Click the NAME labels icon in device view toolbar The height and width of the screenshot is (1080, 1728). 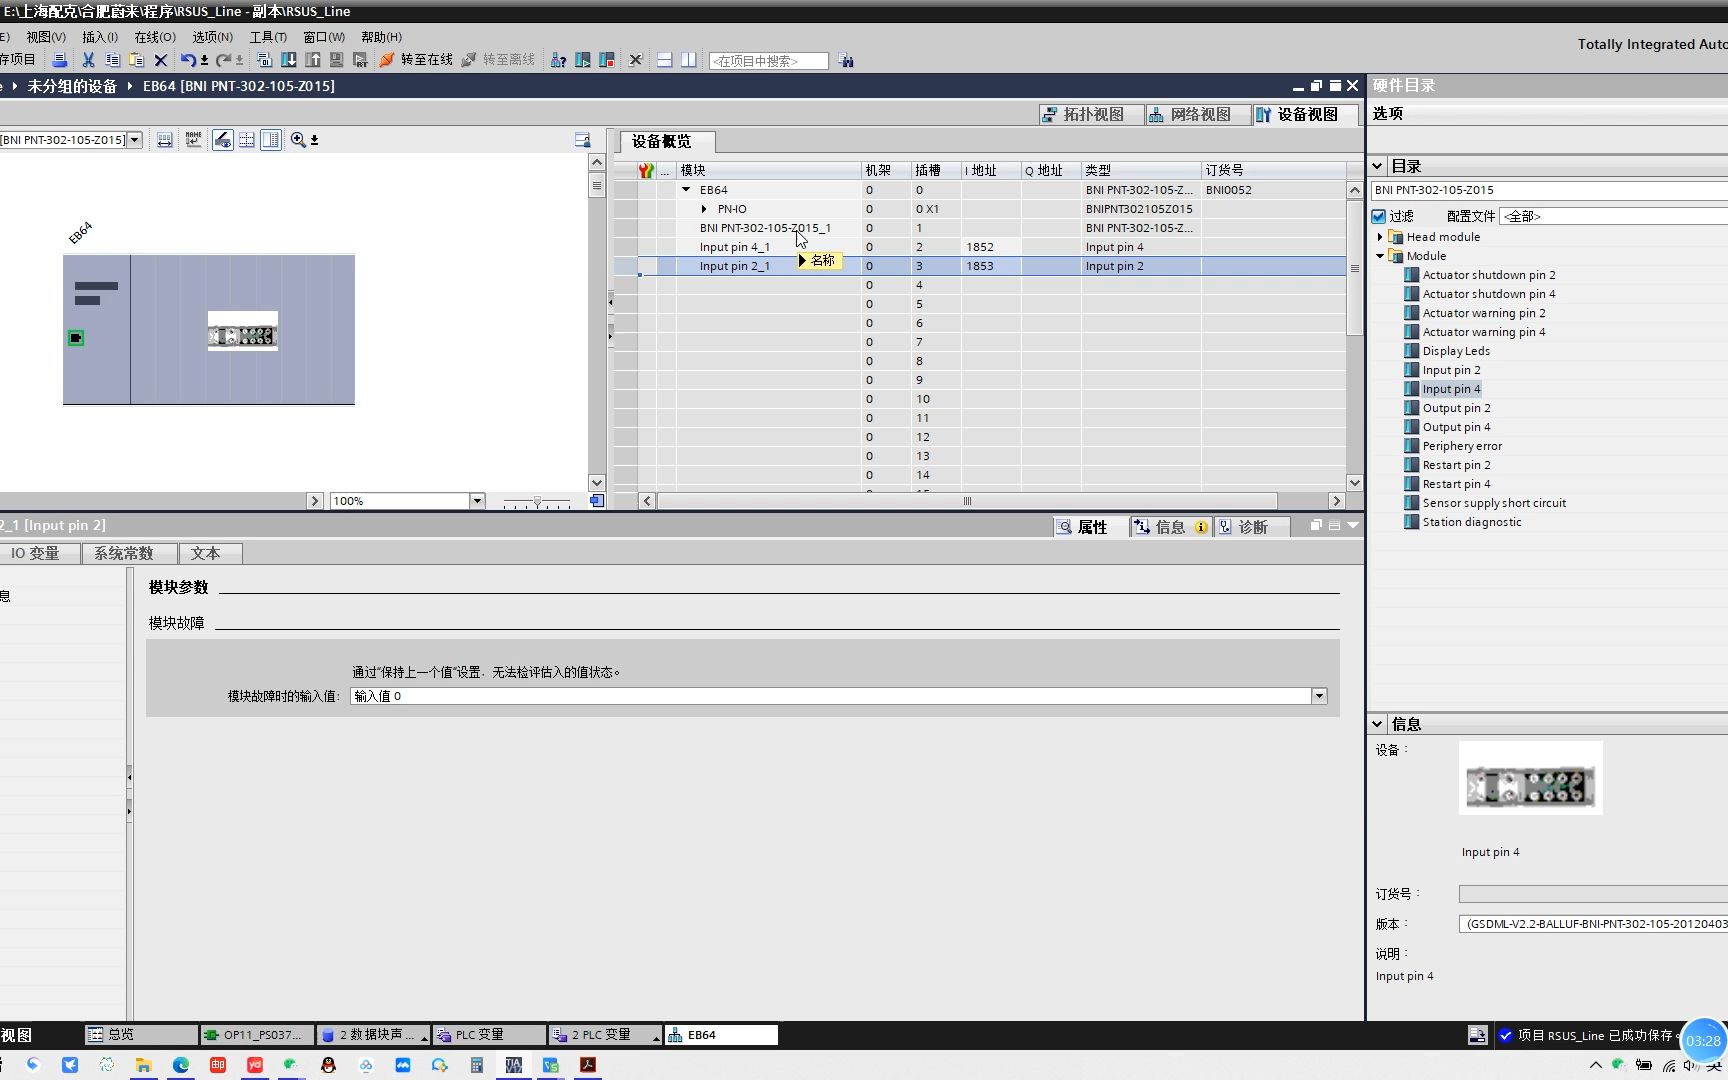click(x=193, y=140)
